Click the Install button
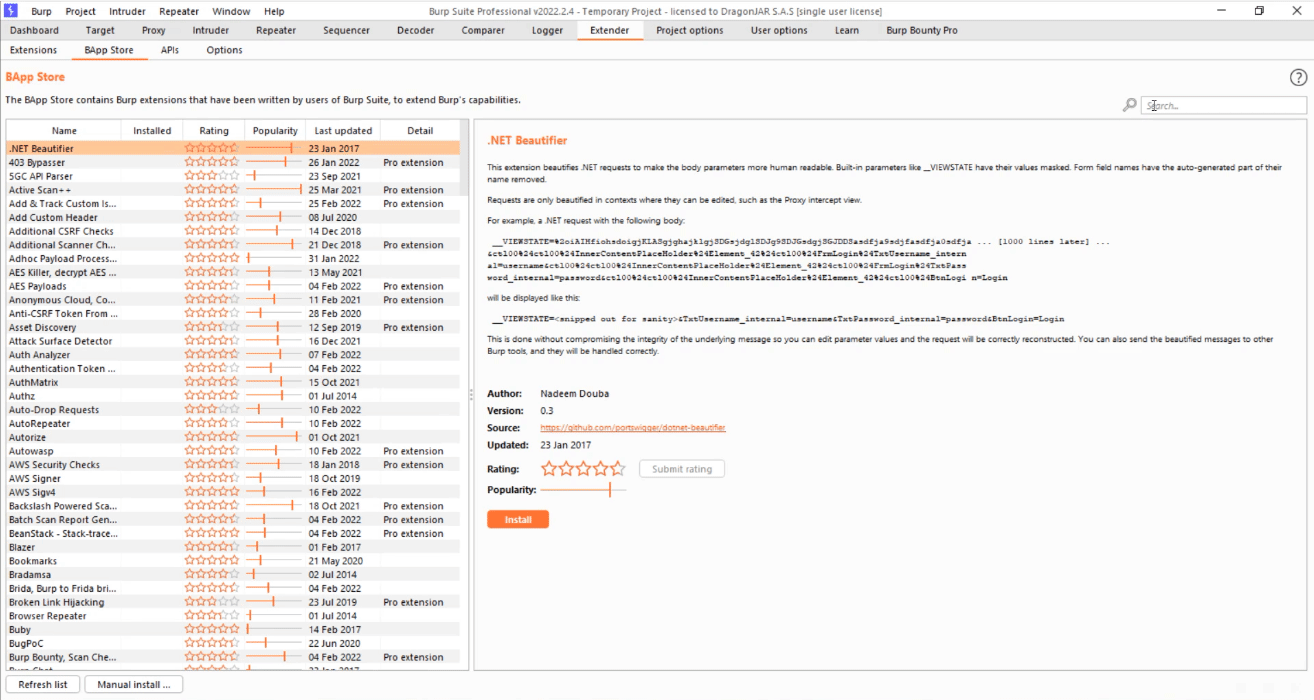 coord(518,520)
